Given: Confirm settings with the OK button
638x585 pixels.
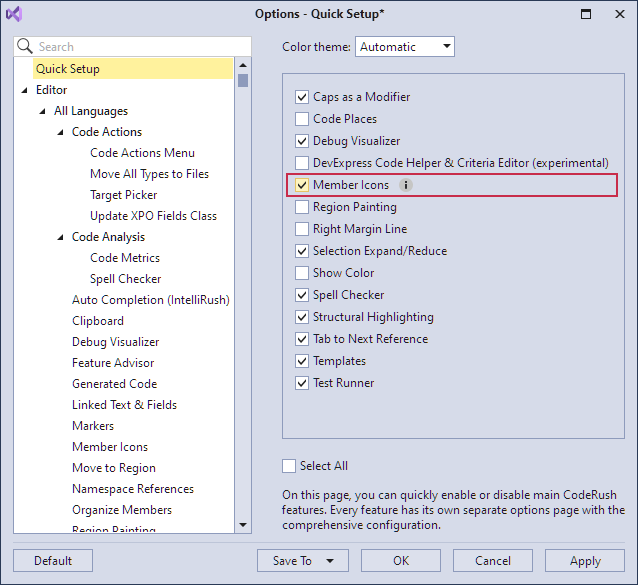Looking at the screenshot, I should coord(401,561).
